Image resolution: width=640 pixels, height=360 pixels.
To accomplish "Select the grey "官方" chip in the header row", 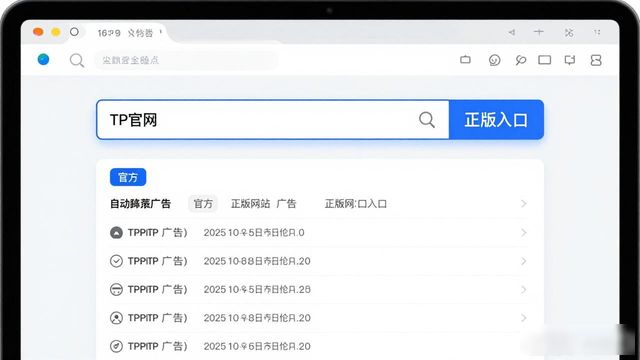I will click(x=203, y=204).
